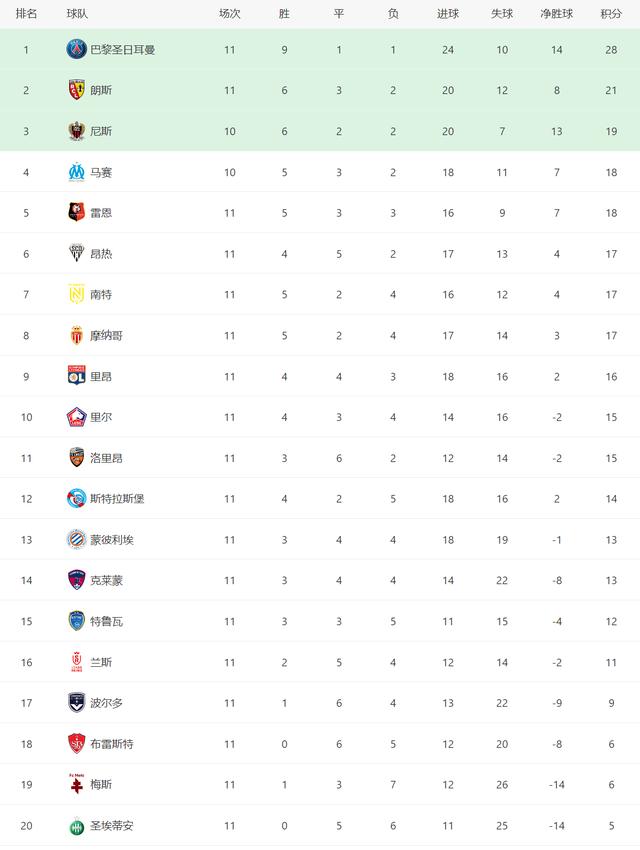640x850 pixels.
Task: Click the 积分 column header
Action: pyautogui.click(x=610, y=13)
